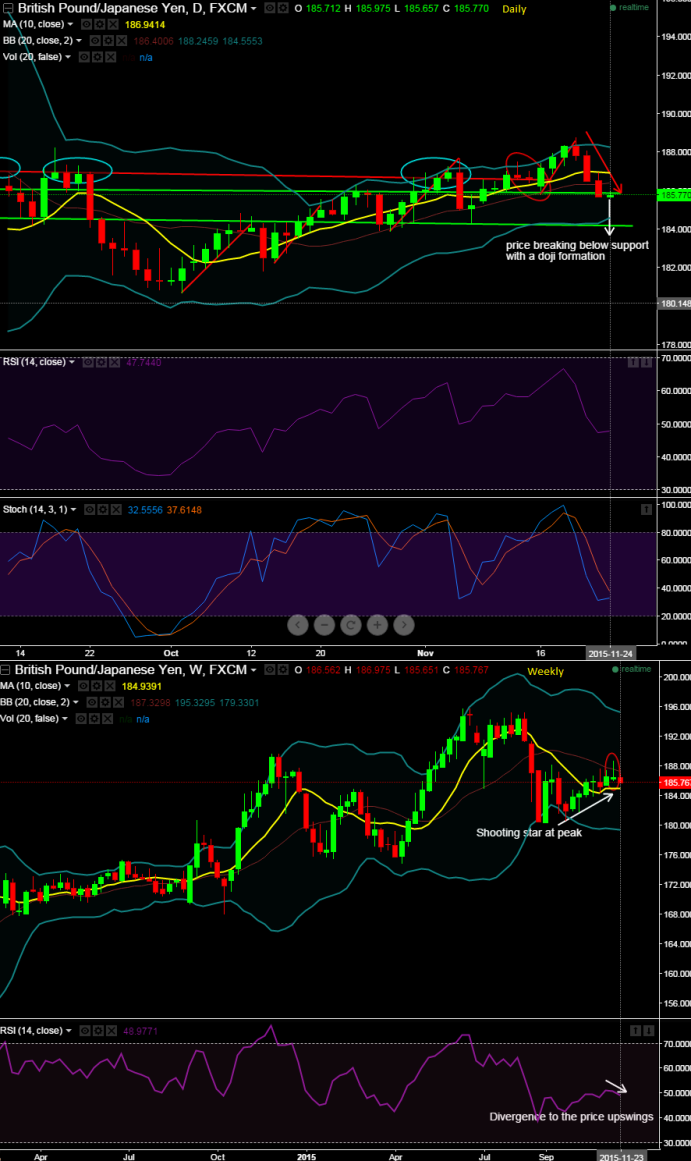Click the 185.770 price label on daily axis

(672, 195)
